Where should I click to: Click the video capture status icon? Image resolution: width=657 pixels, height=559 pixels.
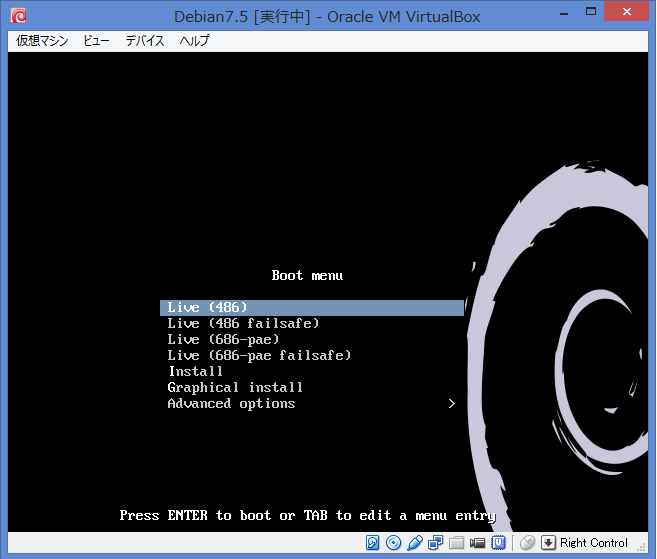pyautogui.click(x=477, y=543)
